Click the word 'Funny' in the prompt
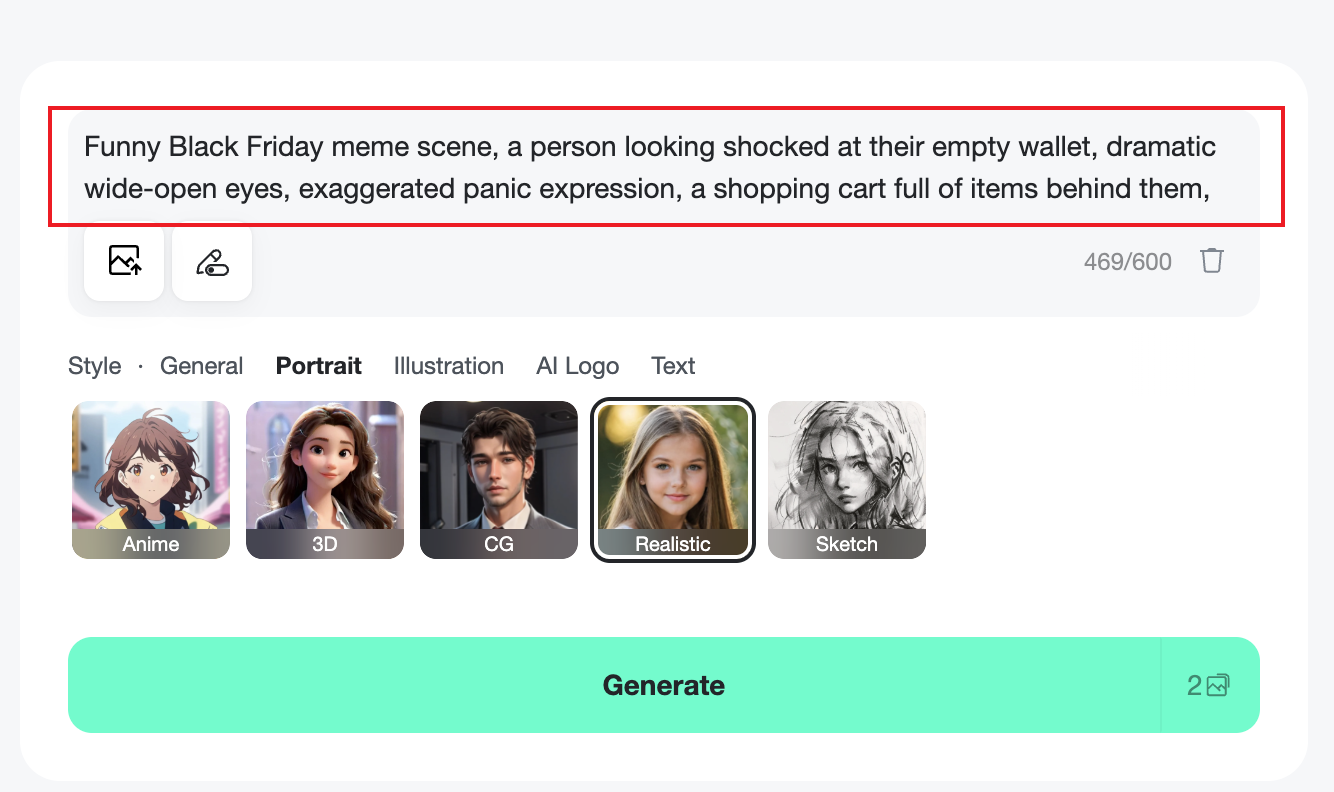 (122, 147)
